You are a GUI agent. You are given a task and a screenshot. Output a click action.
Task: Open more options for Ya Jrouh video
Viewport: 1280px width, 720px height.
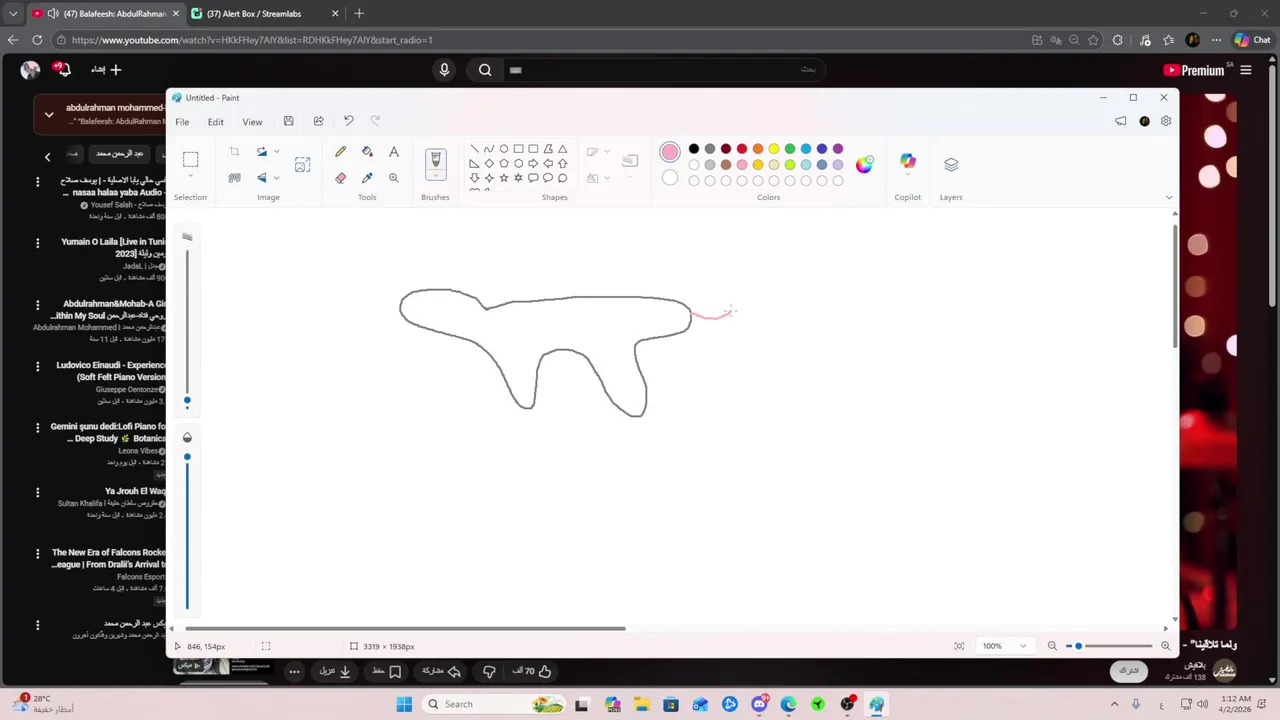point(37,492)
